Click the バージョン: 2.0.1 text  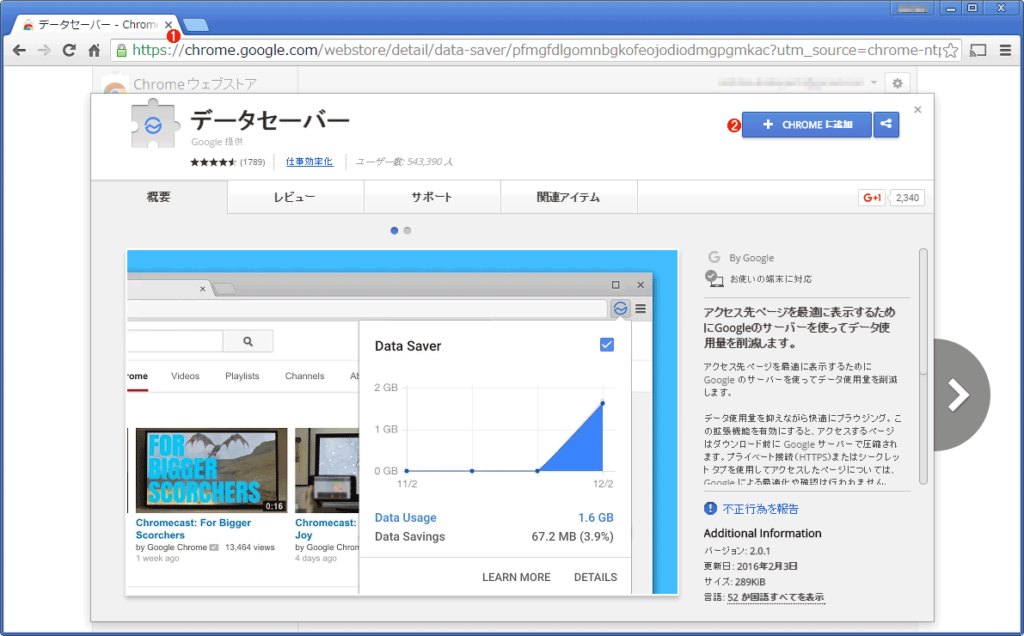click(737, 550)
